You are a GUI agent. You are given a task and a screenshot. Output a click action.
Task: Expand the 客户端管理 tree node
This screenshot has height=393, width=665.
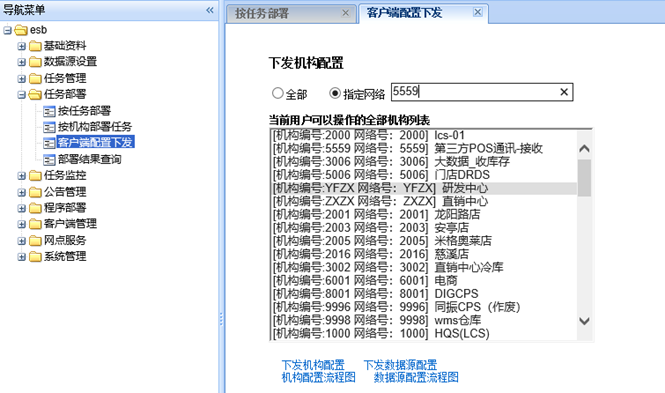click(x=22, y=224)
